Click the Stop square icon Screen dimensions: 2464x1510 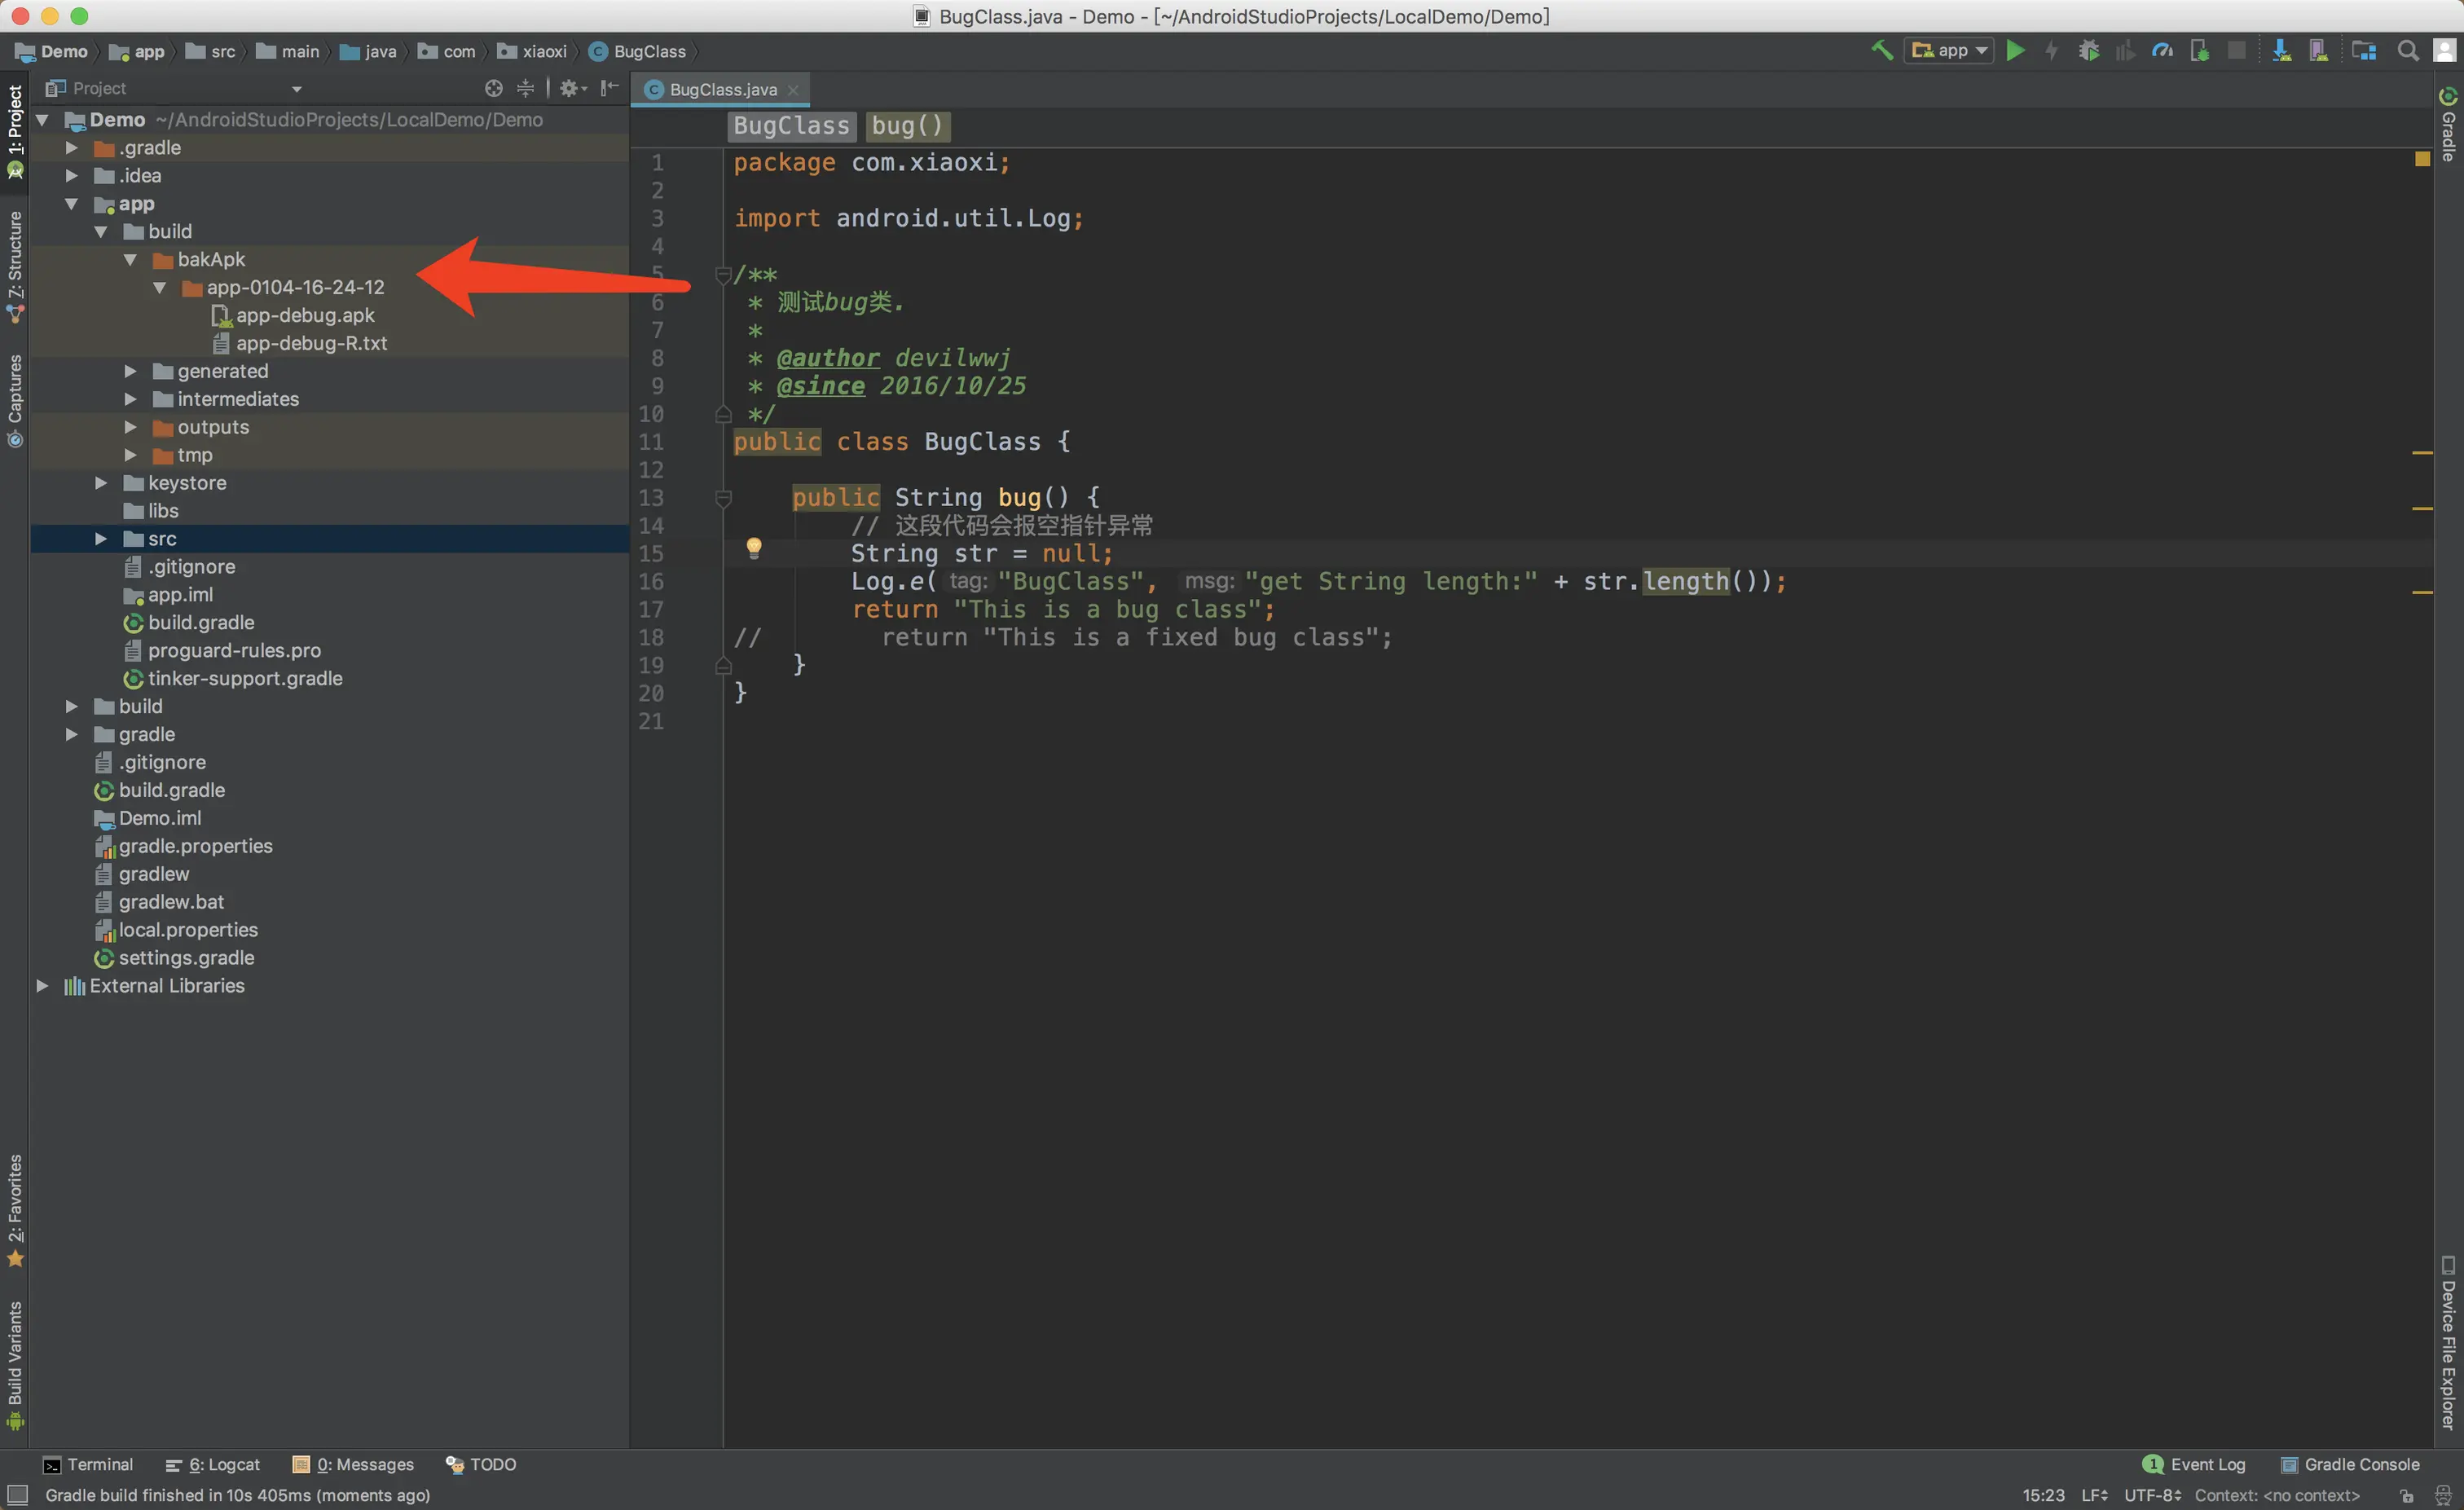click(2237, 50)
